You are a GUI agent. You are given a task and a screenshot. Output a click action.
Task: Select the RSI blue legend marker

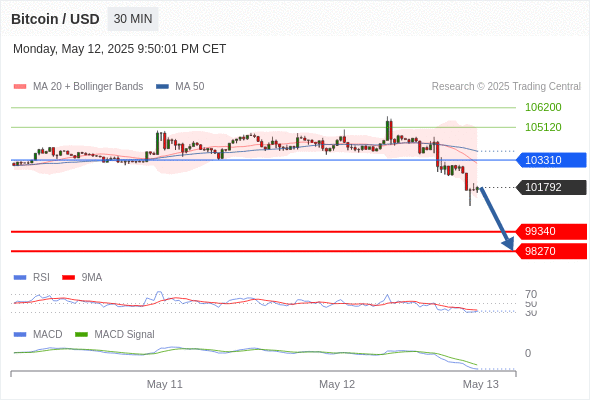pyautogui.click(x=20, y=278)
